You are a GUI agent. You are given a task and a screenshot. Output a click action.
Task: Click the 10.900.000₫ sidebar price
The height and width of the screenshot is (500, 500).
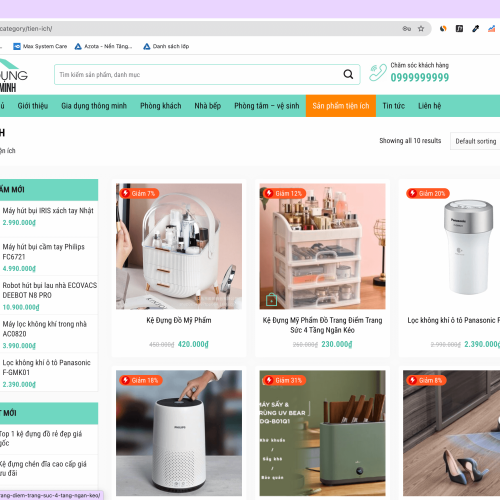click(x=21, y=307)
